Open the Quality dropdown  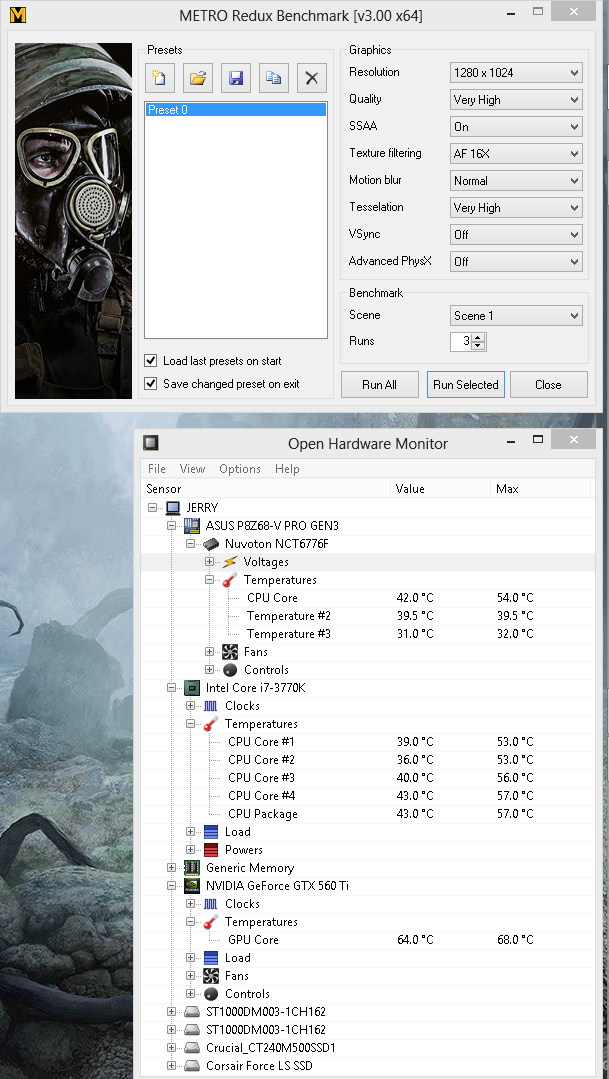[516, 99]
